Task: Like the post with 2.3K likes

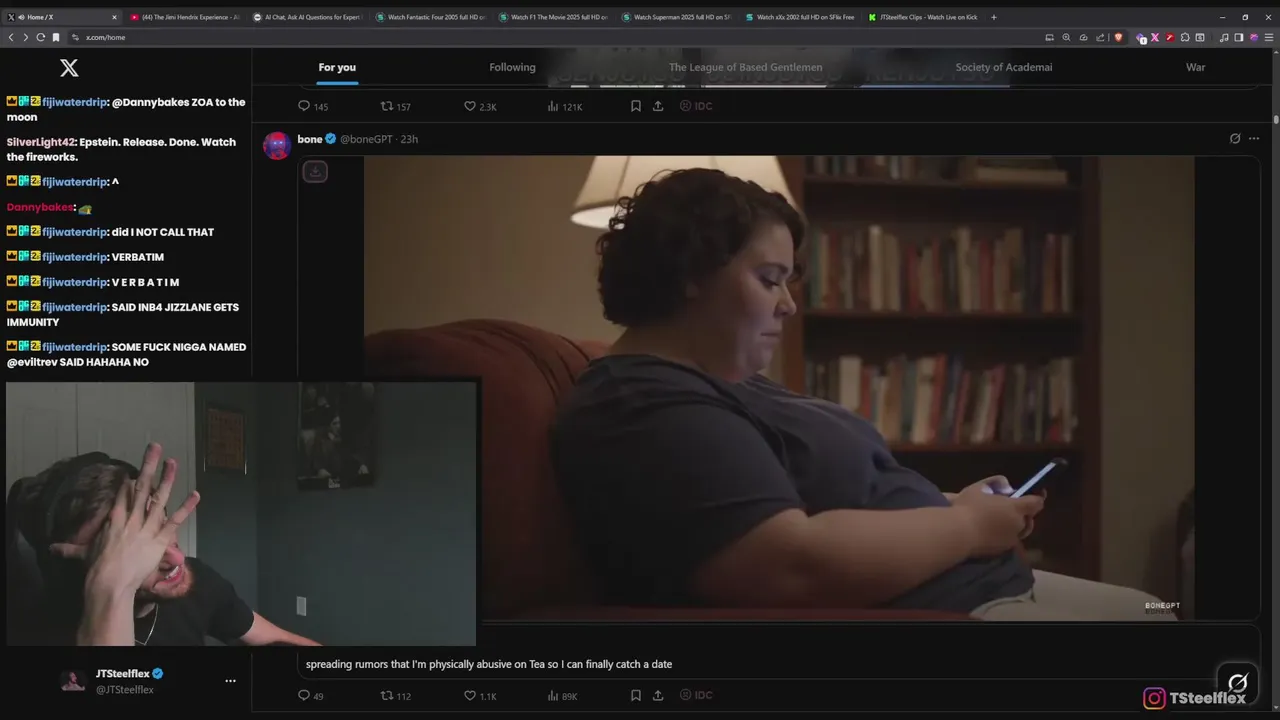Action: [x=480, y=106]
